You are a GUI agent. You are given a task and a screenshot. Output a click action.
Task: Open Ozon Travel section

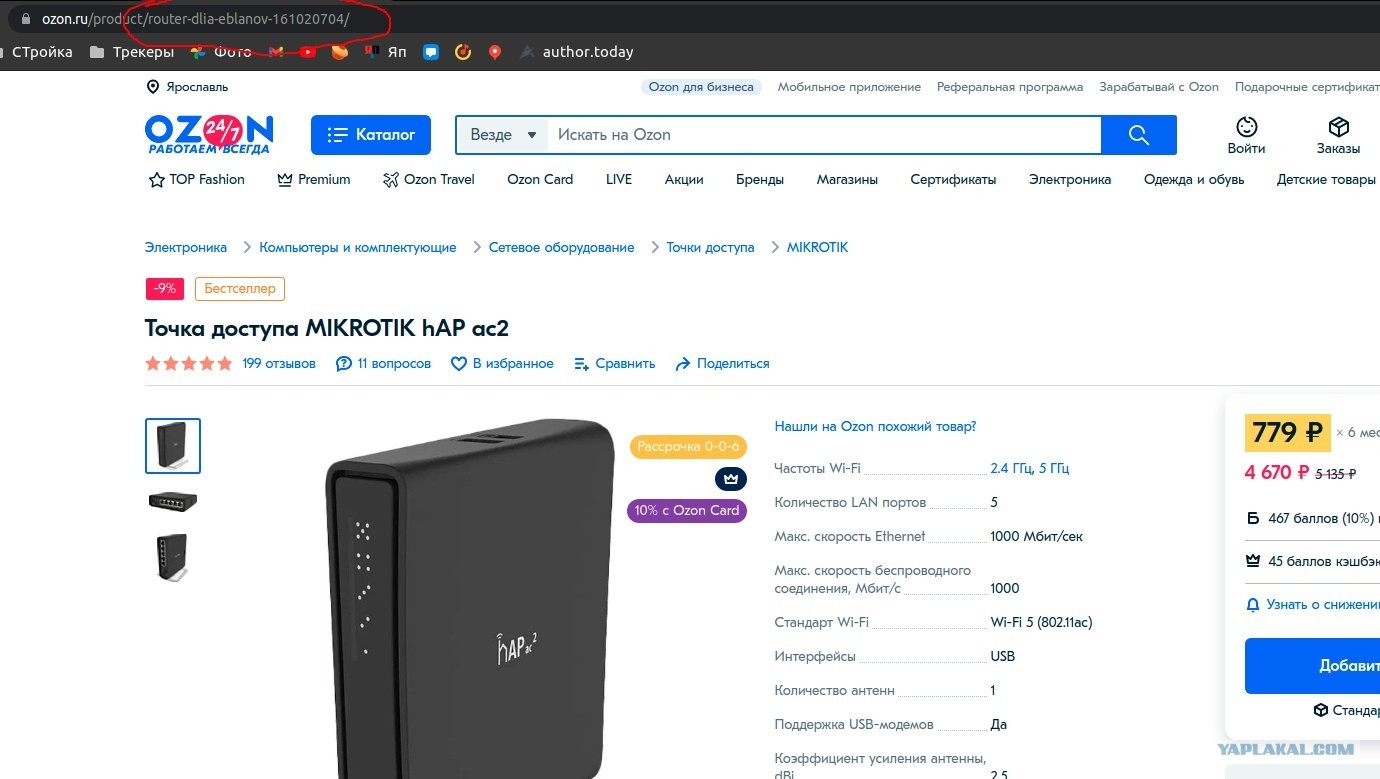(428, 180)
